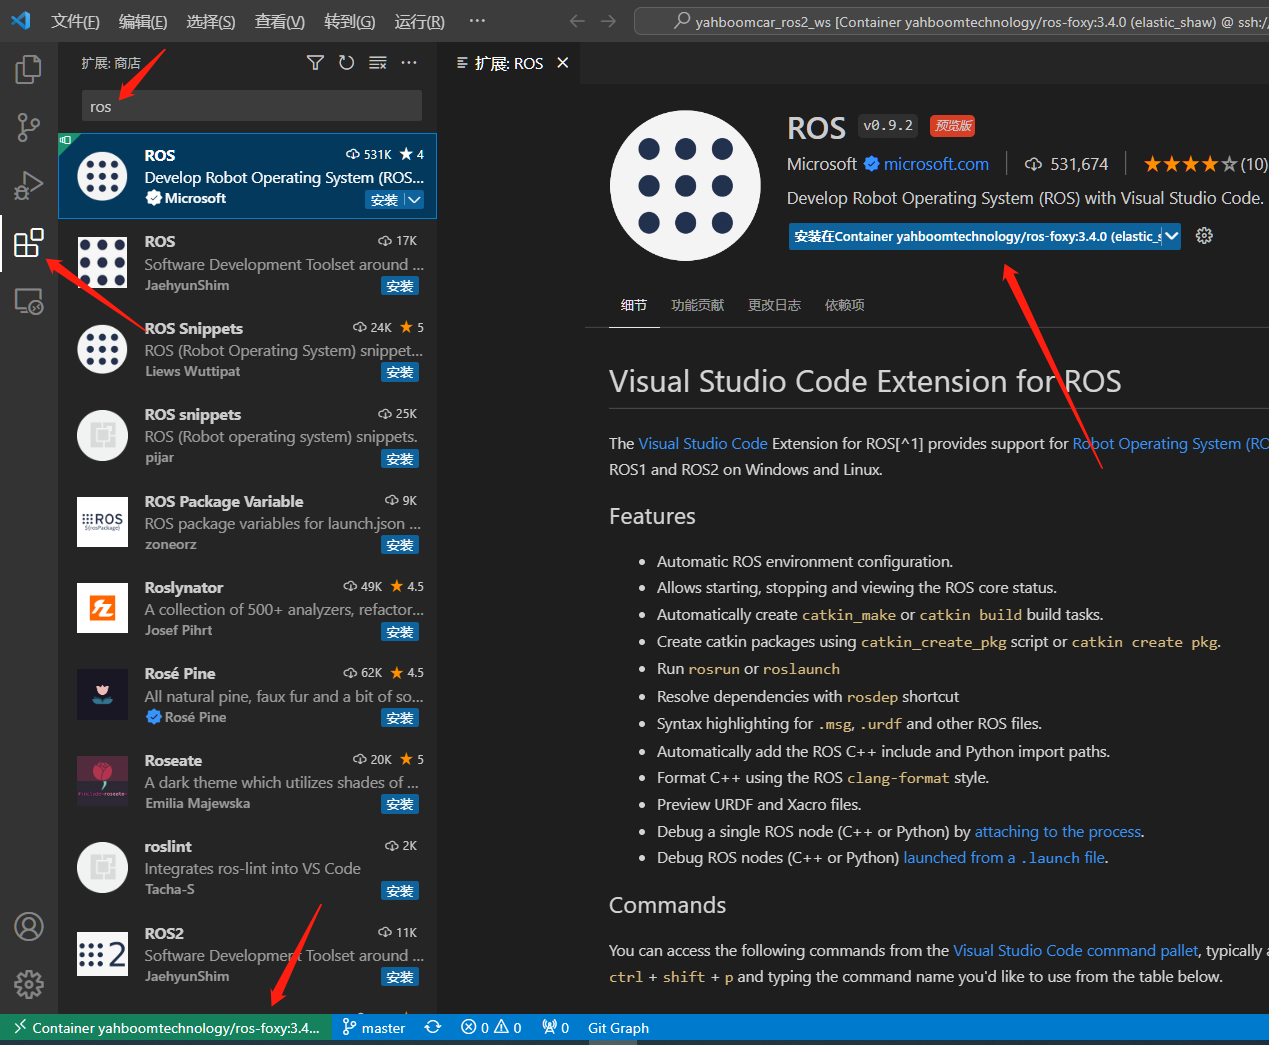Open the 文件(F) menu
Viewport: 1269px width, 1045px height.
(x=75, y=21)
